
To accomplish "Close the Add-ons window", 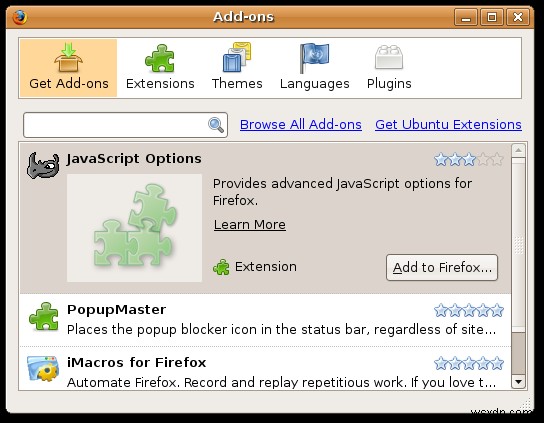I will click(518, 17).
